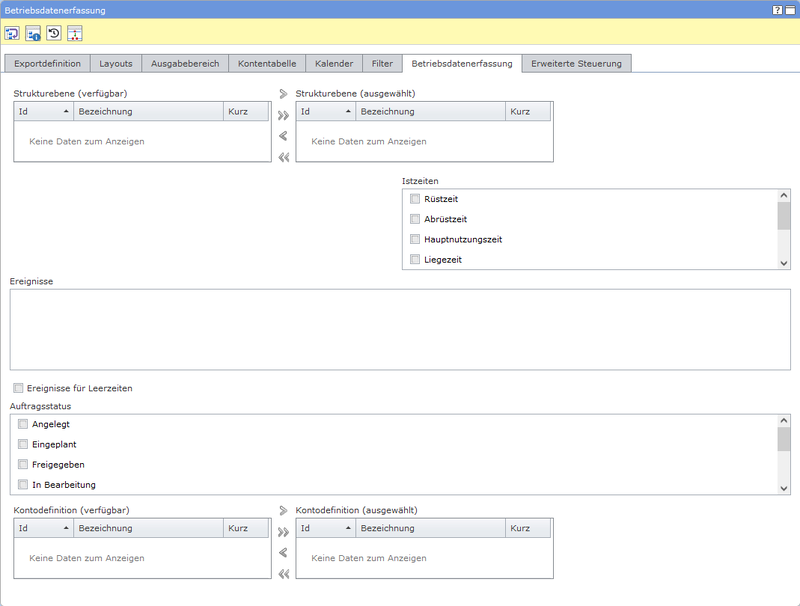This screenshot has height=606, width=800.
Task: Click inside the empty Ereignisse box
Action: click(398, 330)
